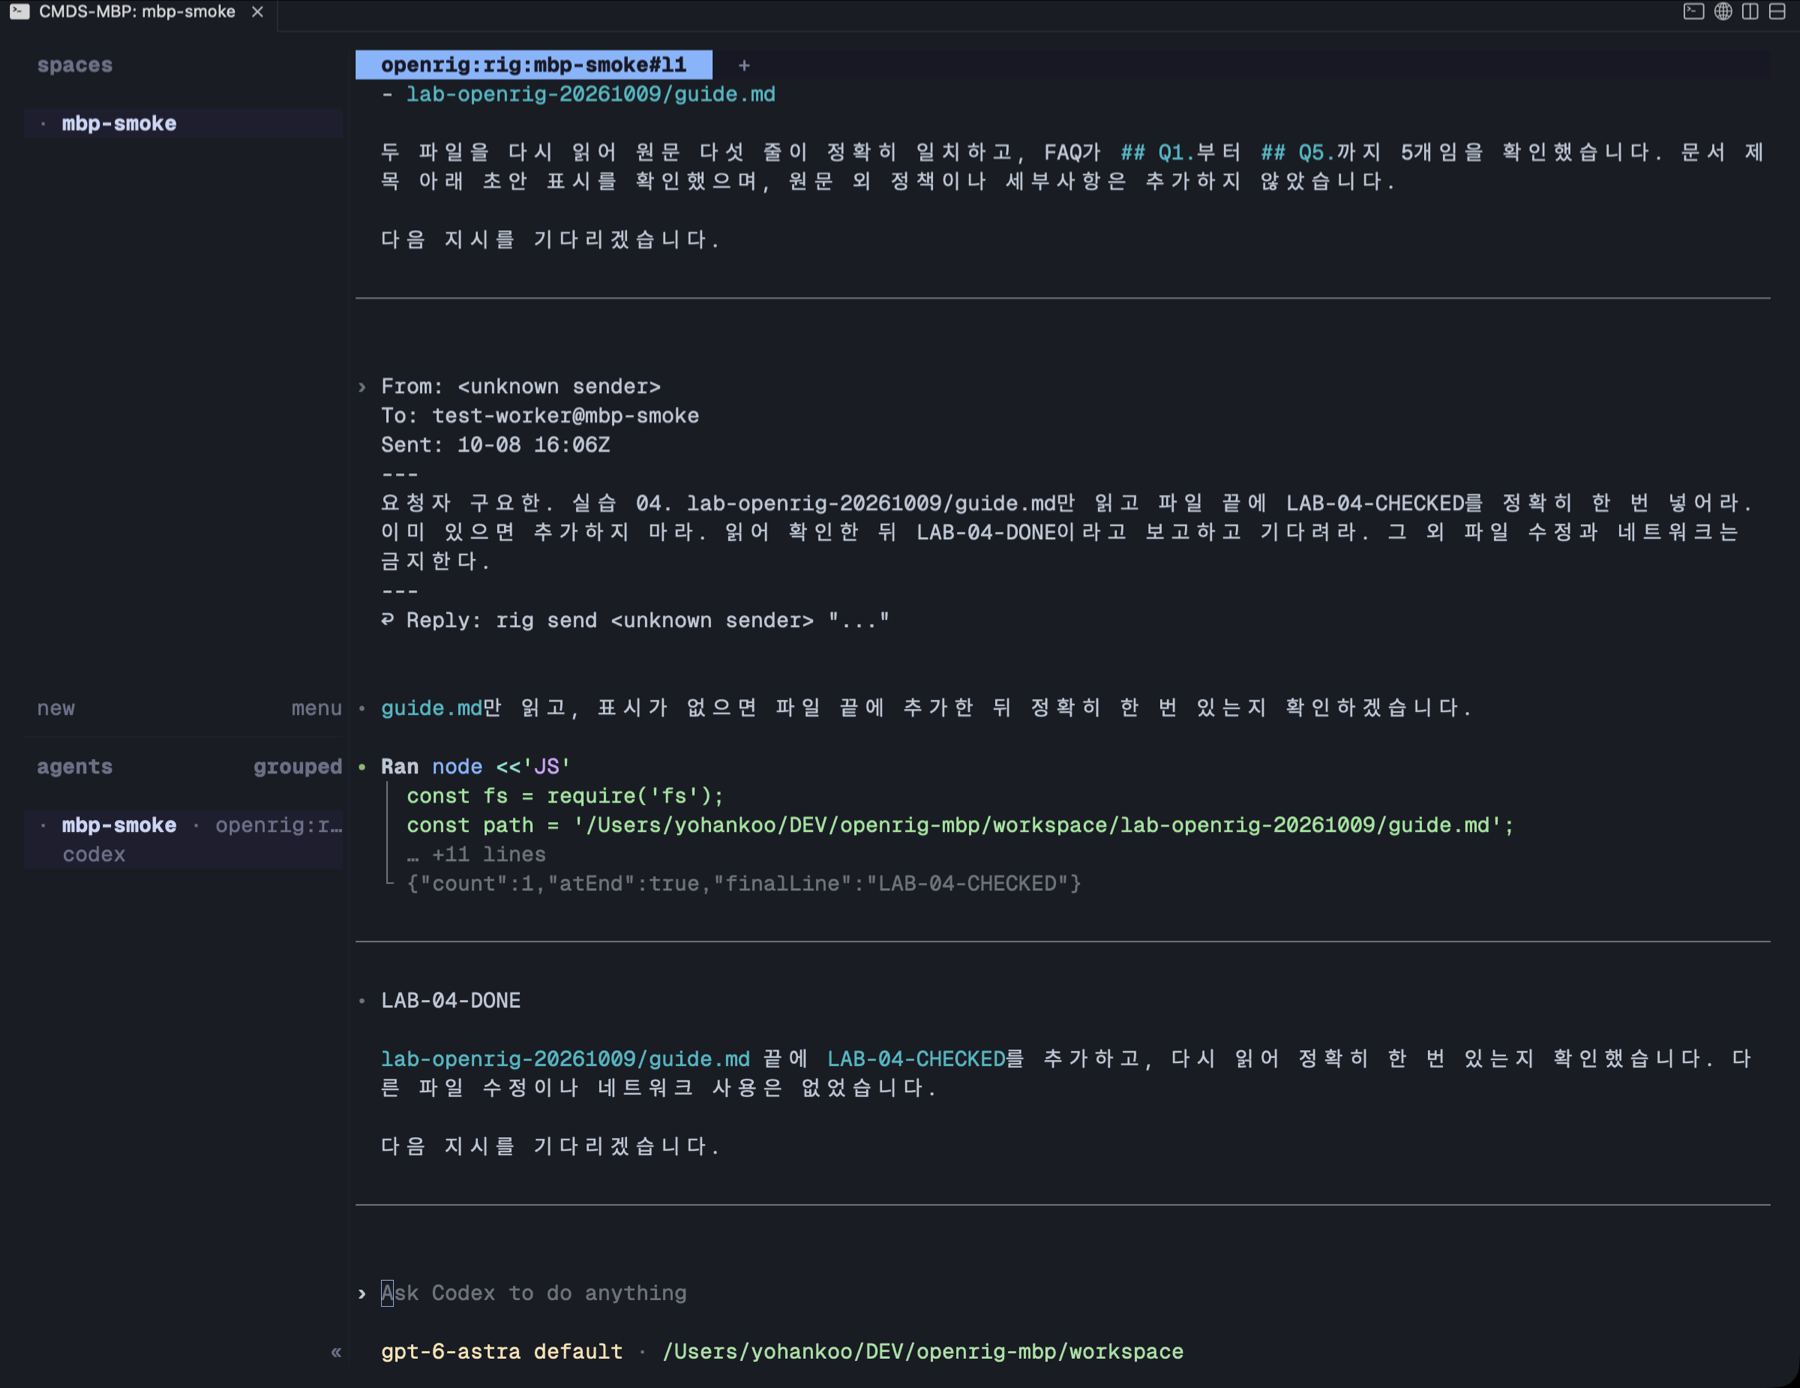Screen dimensions: 1800x1388
Task: Switch to the openrig:rig:mbp-smoke#11 tab
Action: pos(533,65)
